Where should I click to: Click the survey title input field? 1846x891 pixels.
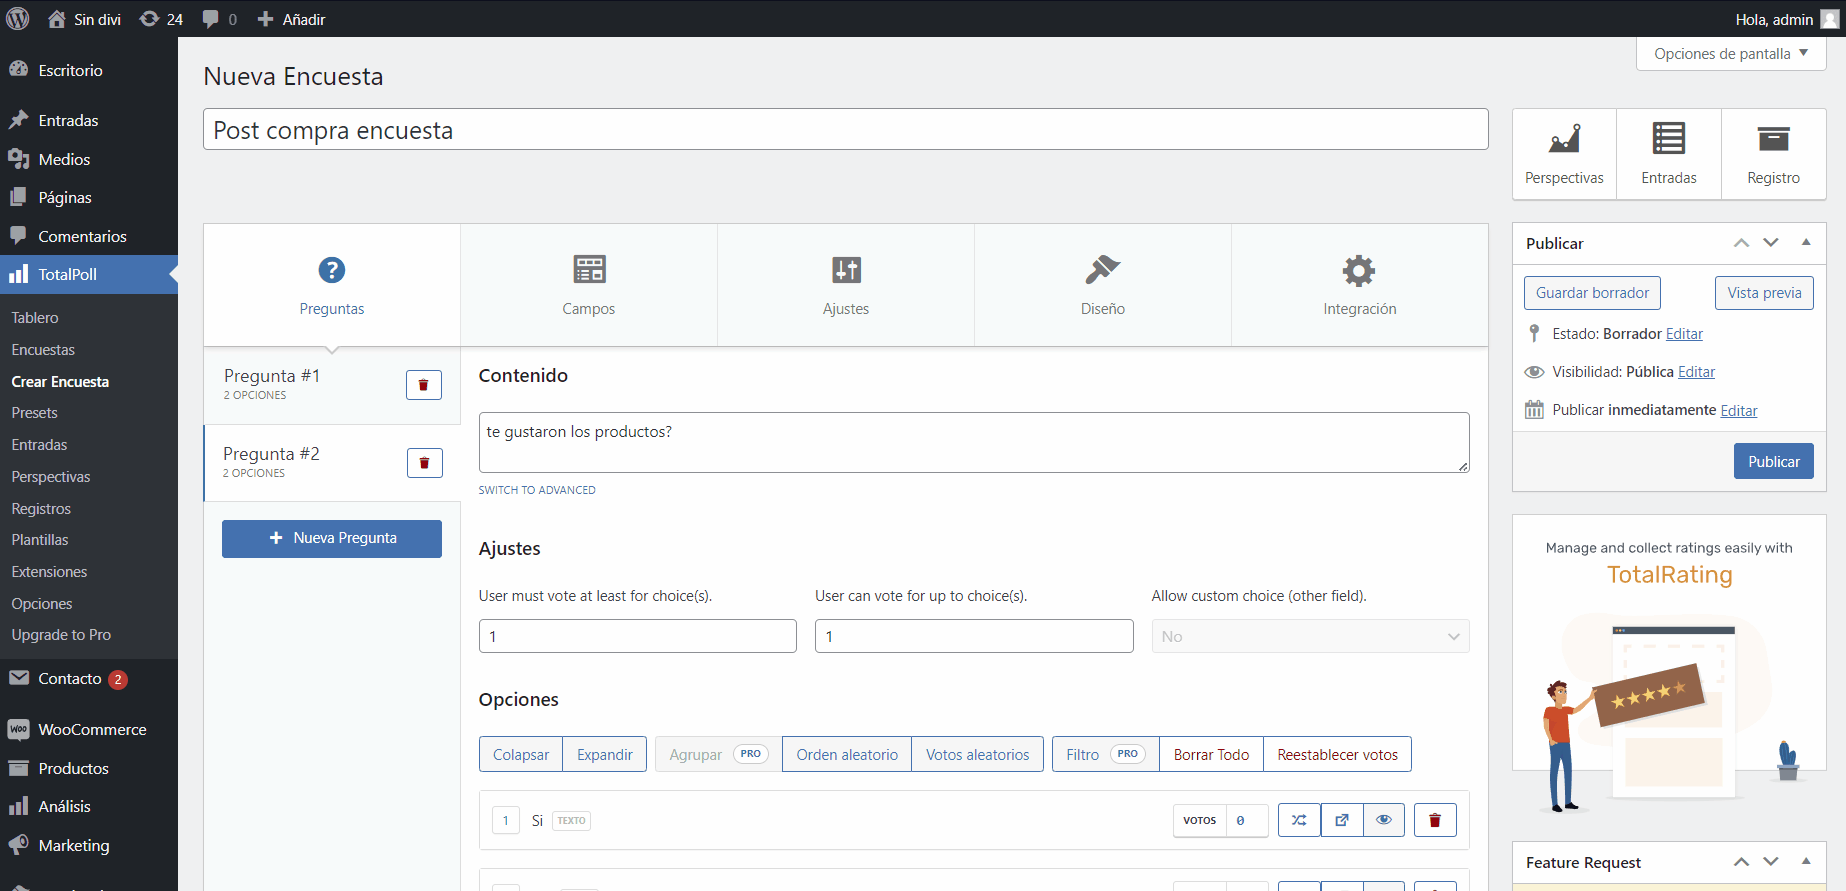(845, 130)
